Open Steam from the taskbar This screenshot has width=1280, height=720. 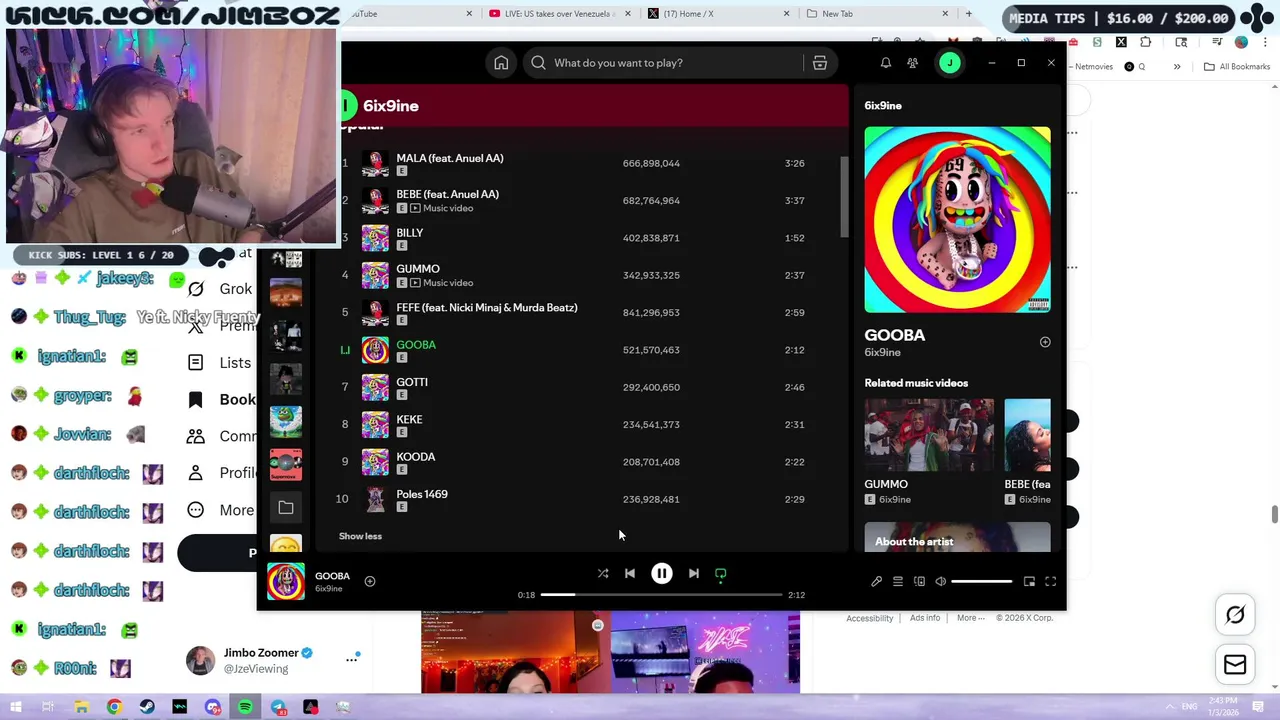coord(147,707)
